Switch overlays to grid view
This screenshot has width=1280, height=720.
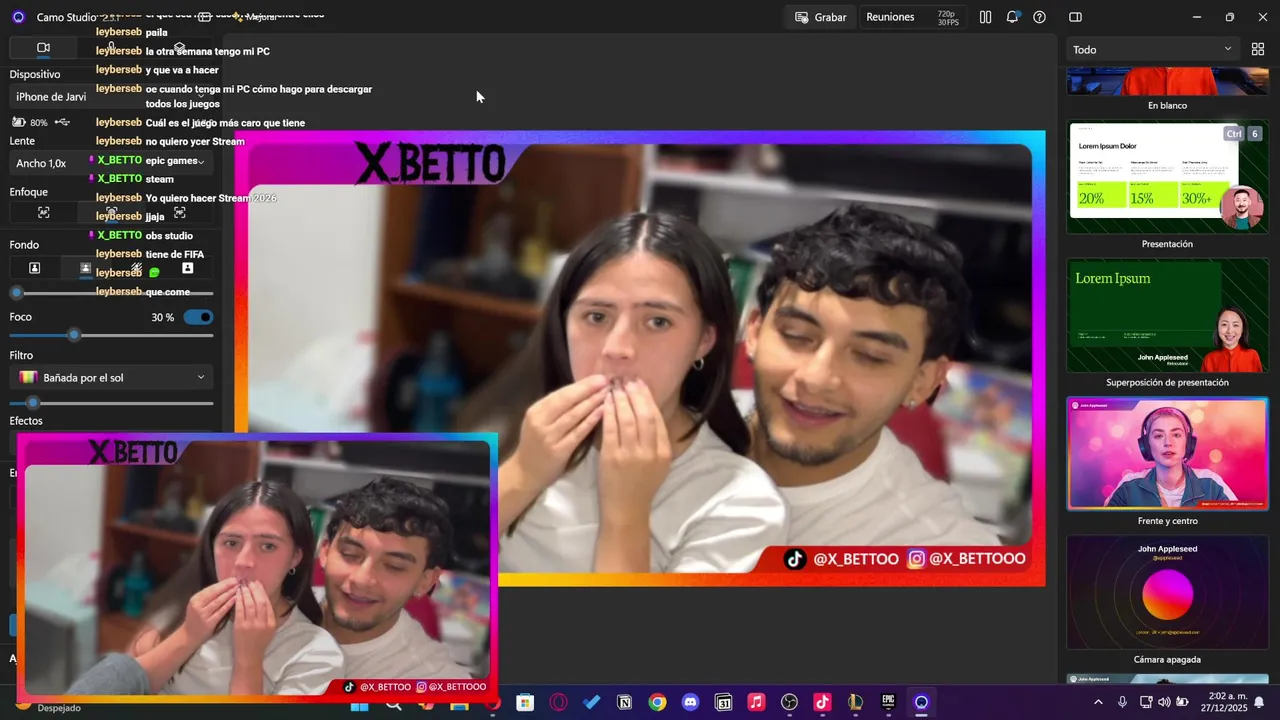pyautogui.click(x=1258, y=49)
